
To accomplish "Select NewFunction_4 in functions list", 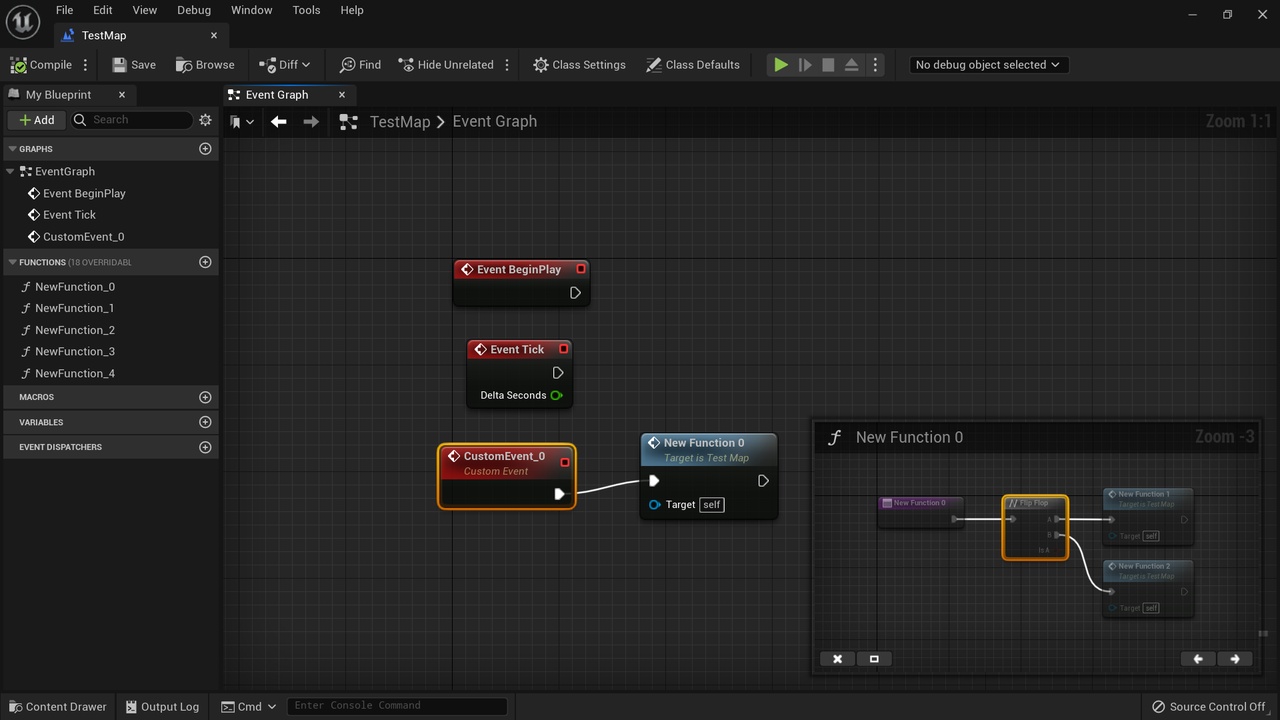I will click(x=75, y=373).
